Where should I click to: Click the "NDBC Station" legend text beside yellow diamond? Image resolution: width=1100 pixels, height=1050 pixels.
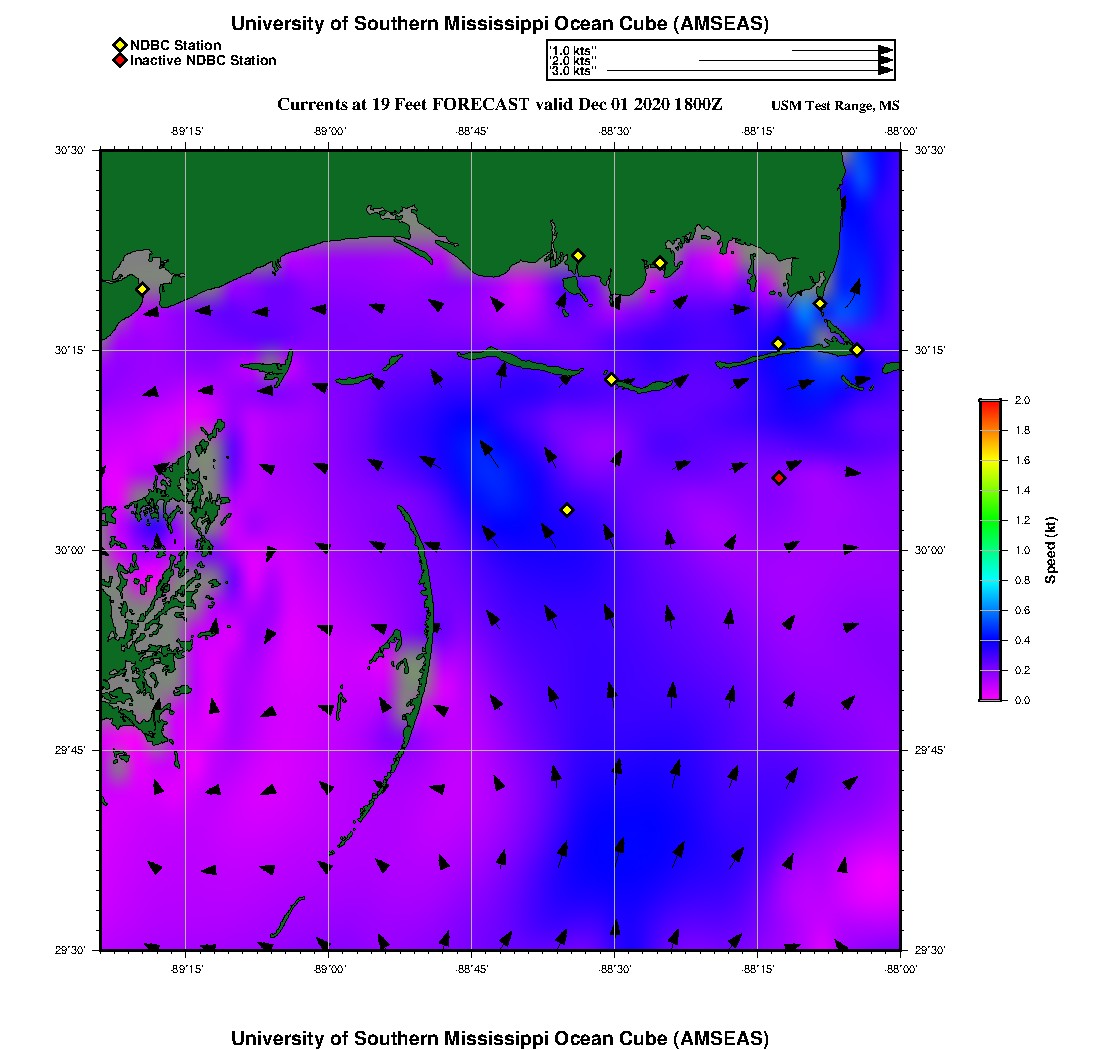(176, 45)
